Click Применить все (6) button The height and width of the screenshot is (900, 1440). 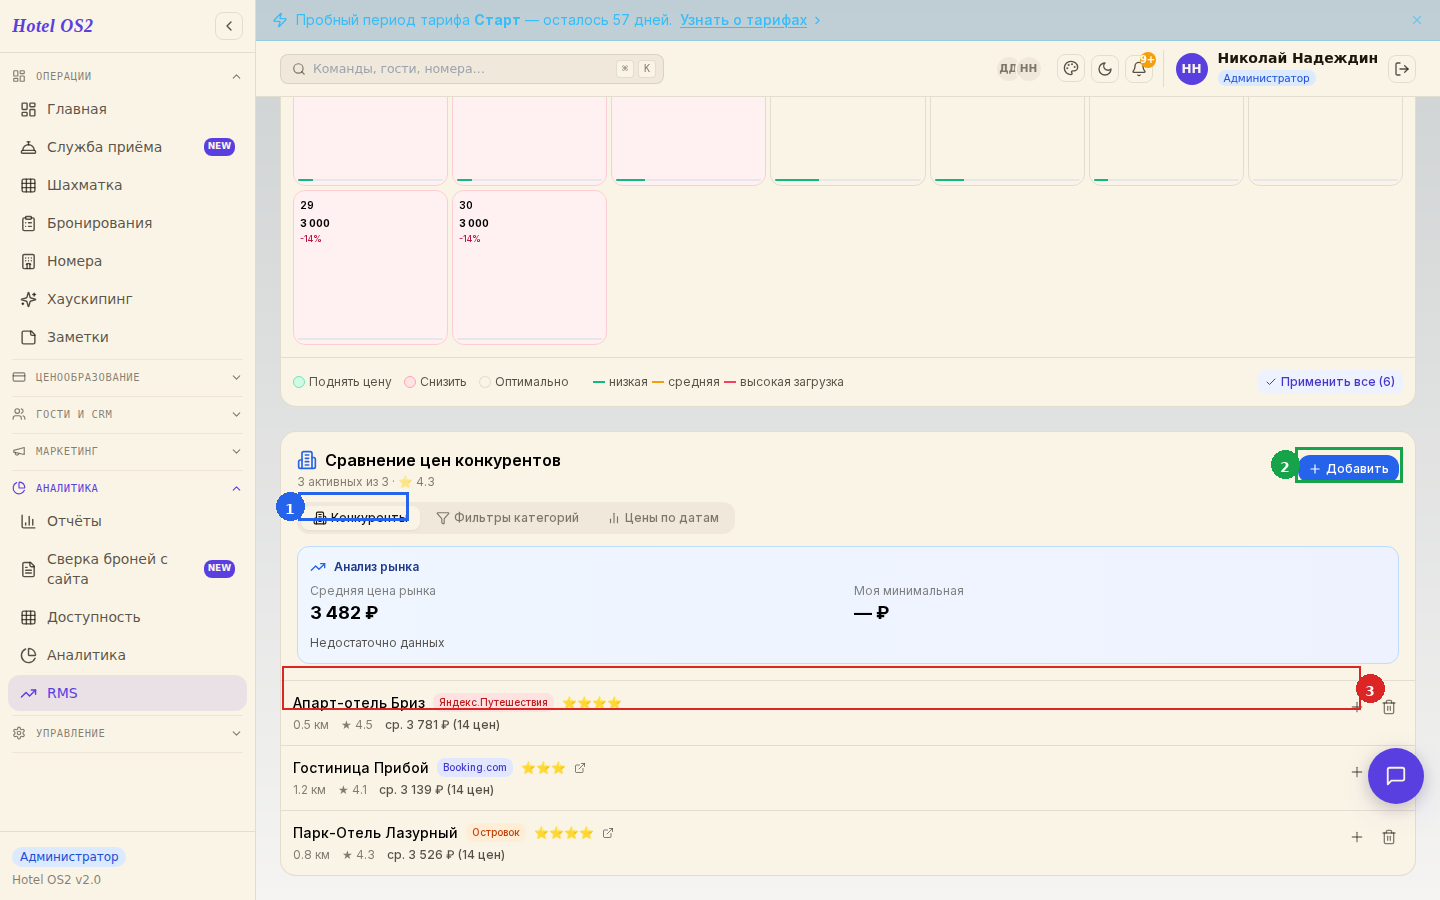coord(1330,382)
